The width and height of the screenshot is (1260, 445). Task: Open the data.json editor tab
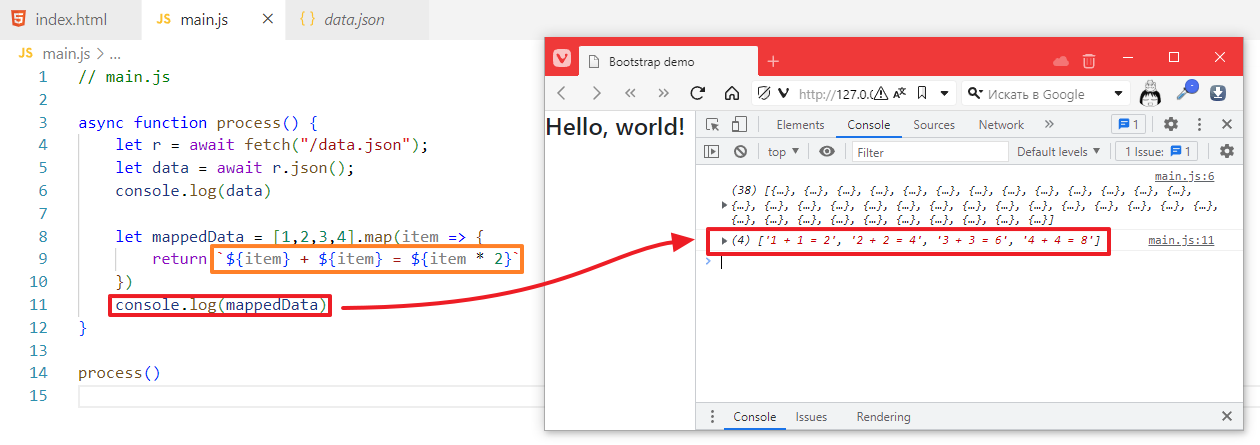coord(354,20)
